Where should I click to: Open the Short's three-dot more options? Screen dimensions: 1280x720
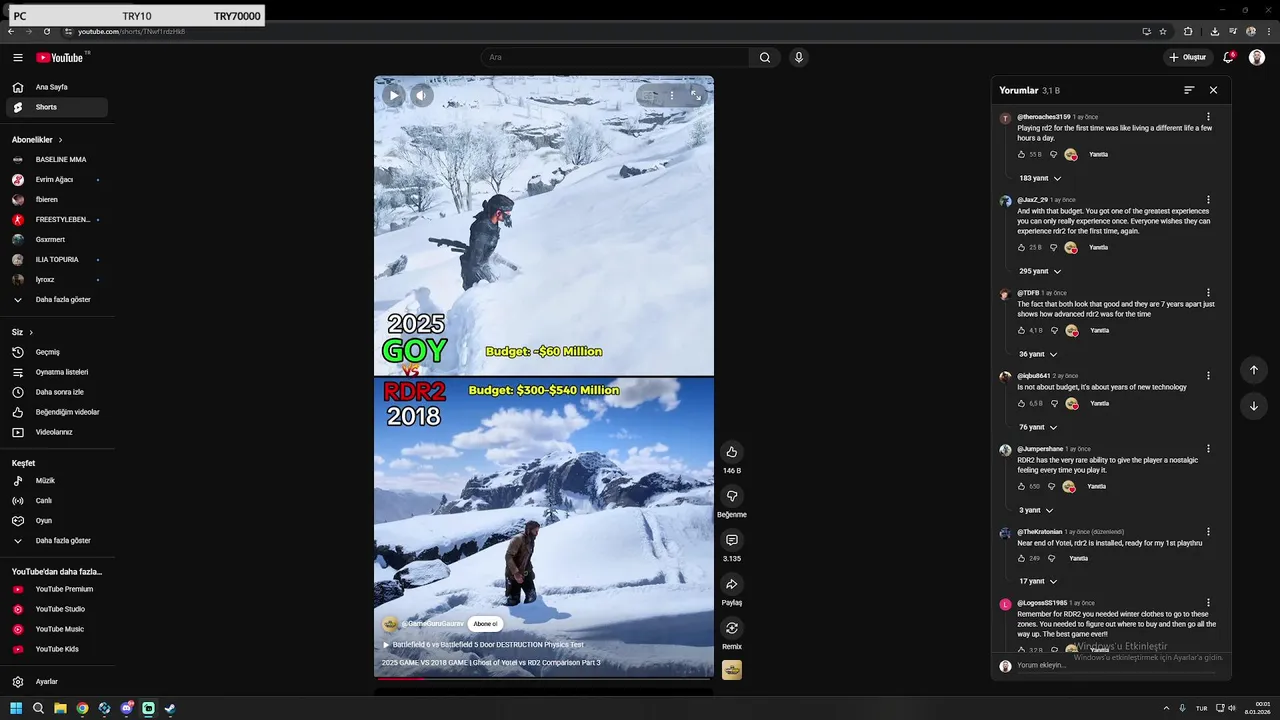tap(672, 95)
